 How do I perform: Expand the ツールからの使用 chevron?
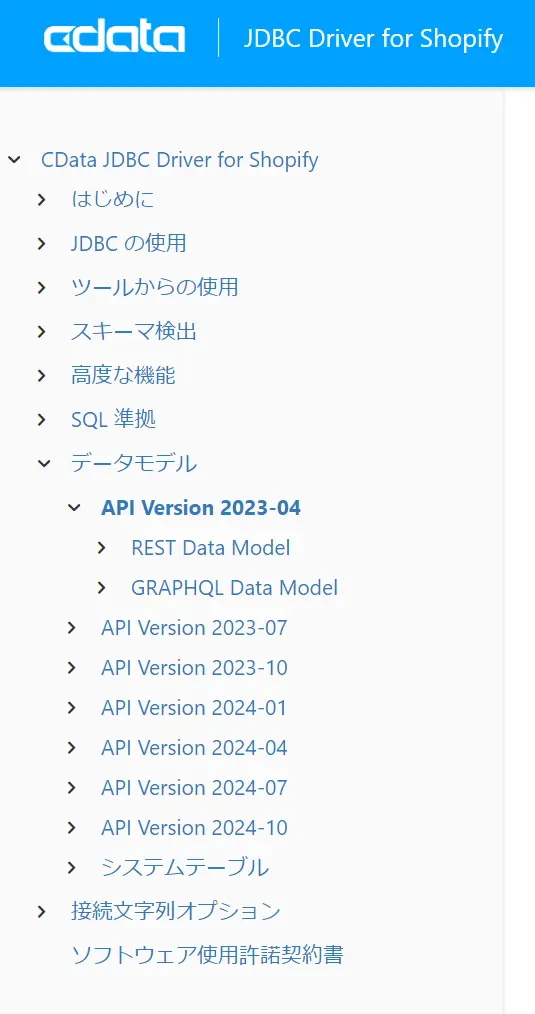tap(42, 288)
